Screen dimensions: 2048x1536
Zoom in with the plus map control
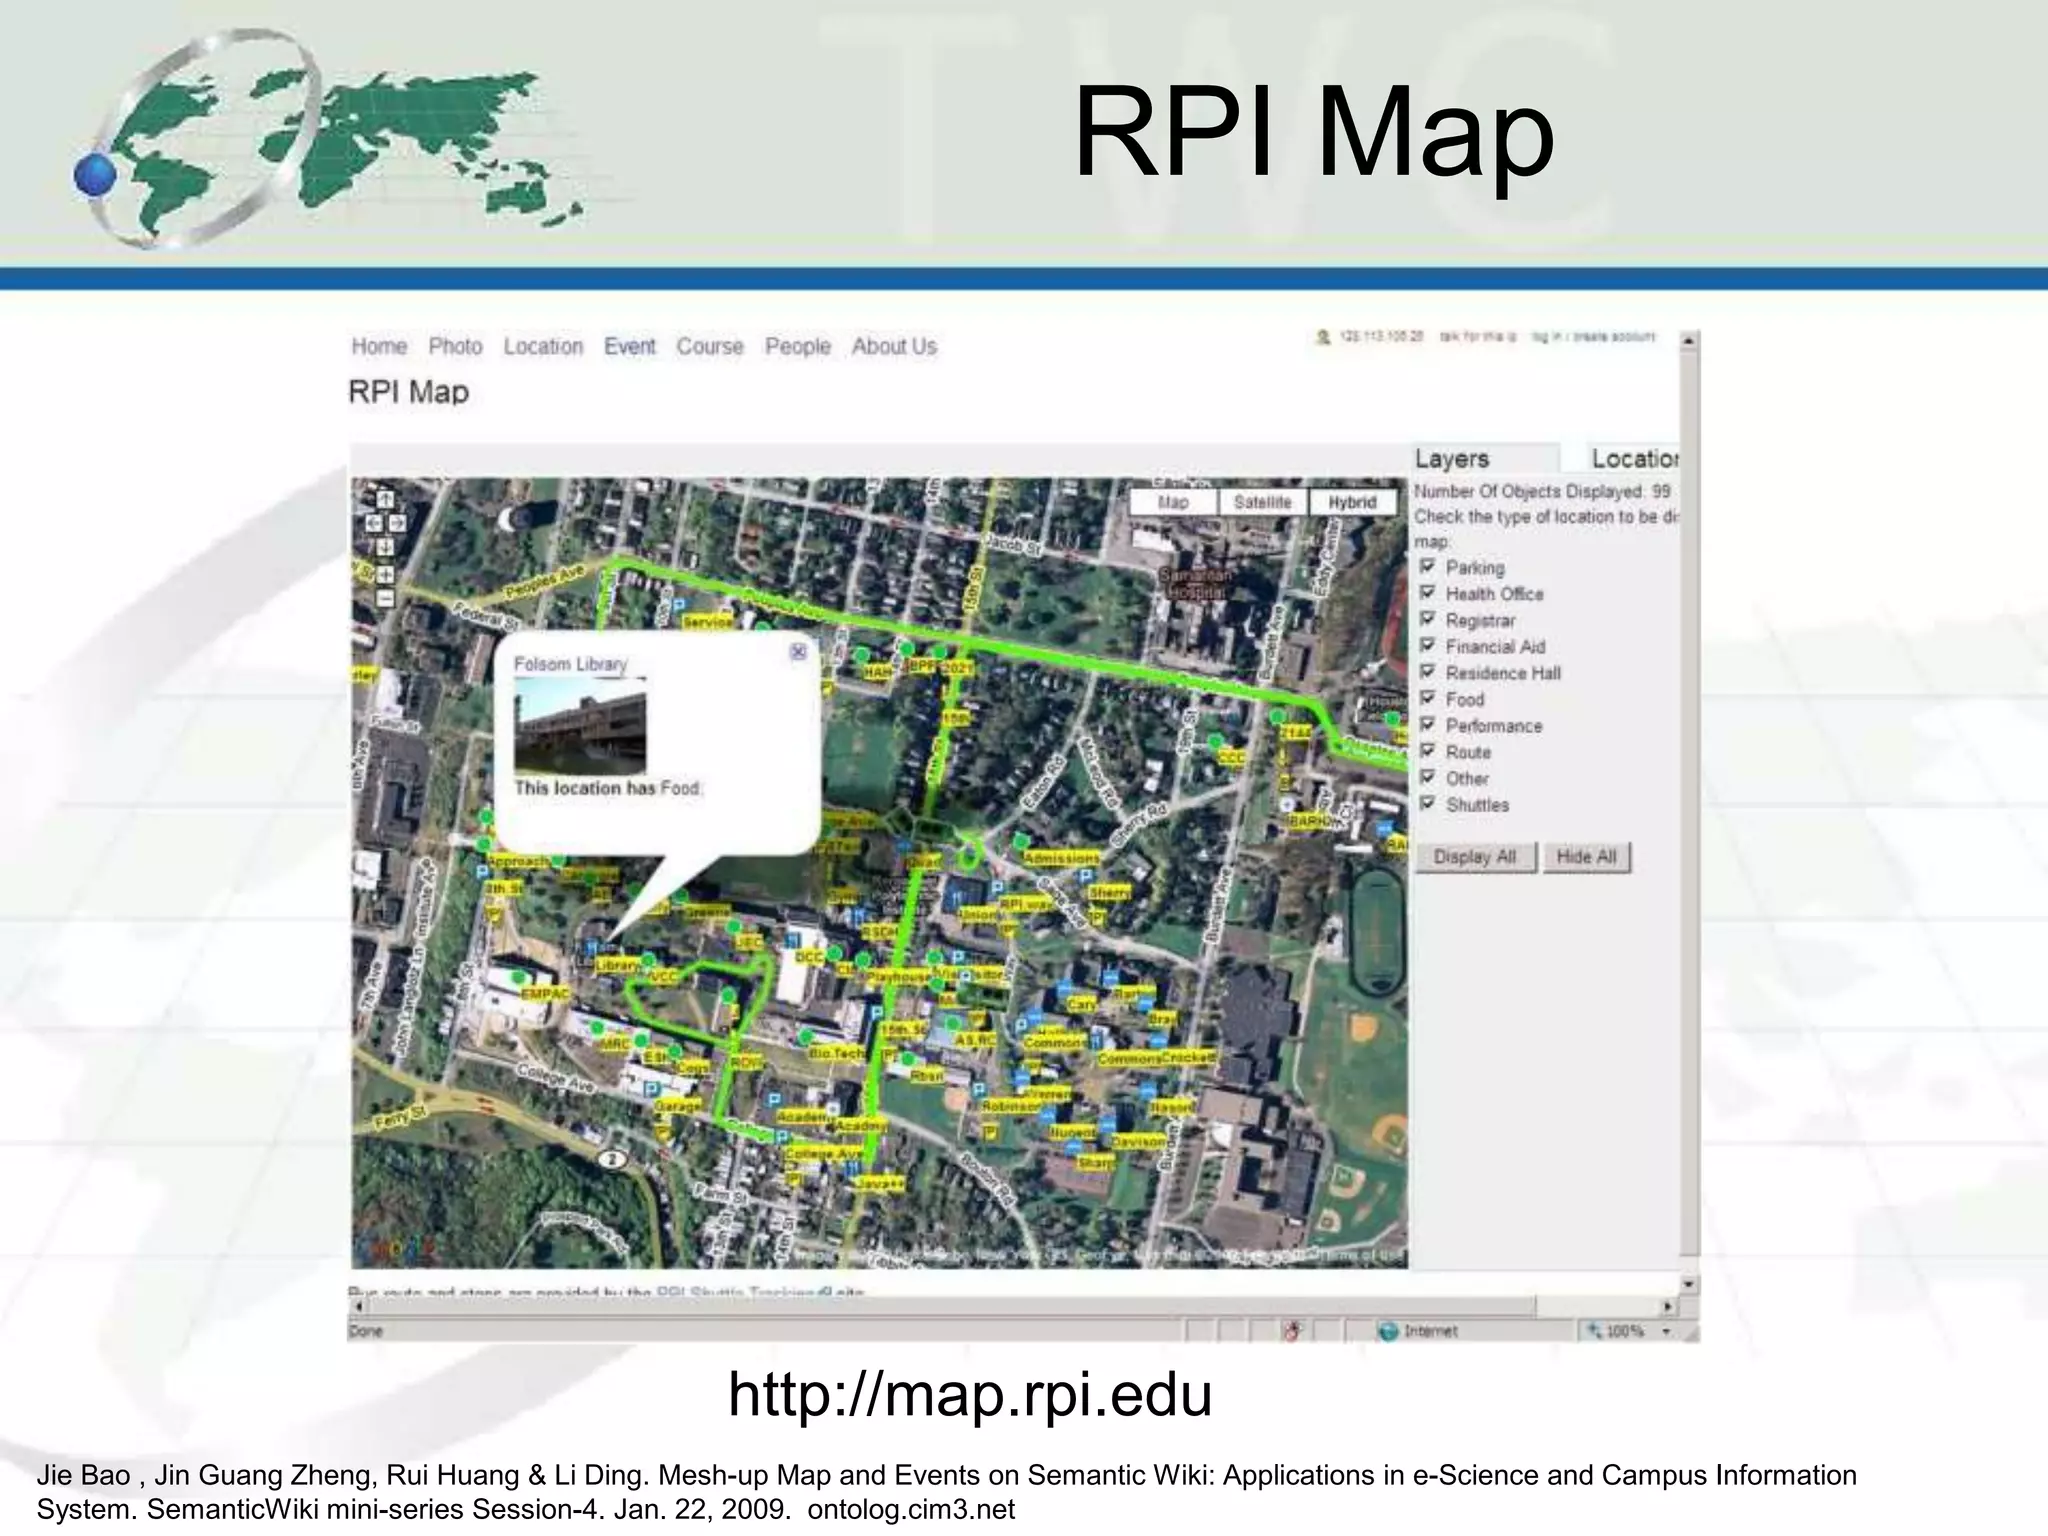click(385, 576)
